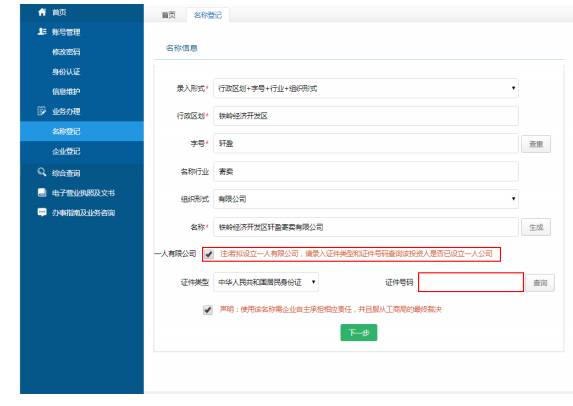Open the 组织形式 dropdown
Viewport: 573px width, 406px height.
tap(366, 199)
